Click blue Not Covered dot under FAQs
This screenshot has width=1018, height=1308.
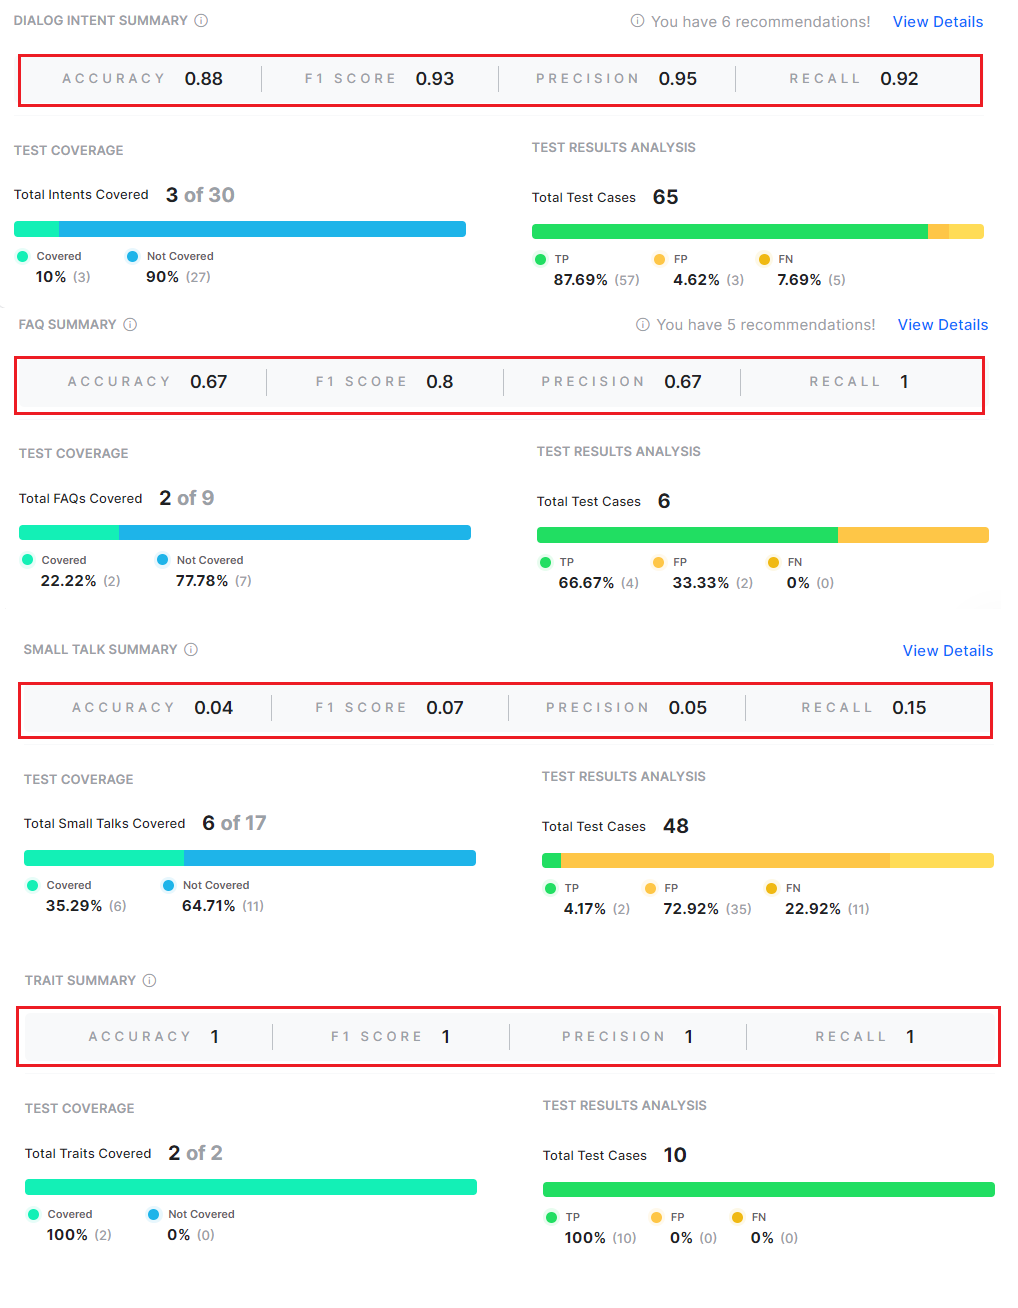coord(163,560)
